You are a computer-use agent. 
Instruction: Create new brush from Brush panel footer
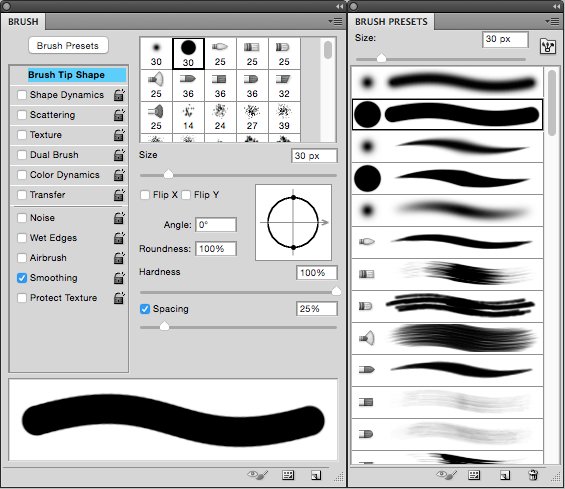pos(316,475)
